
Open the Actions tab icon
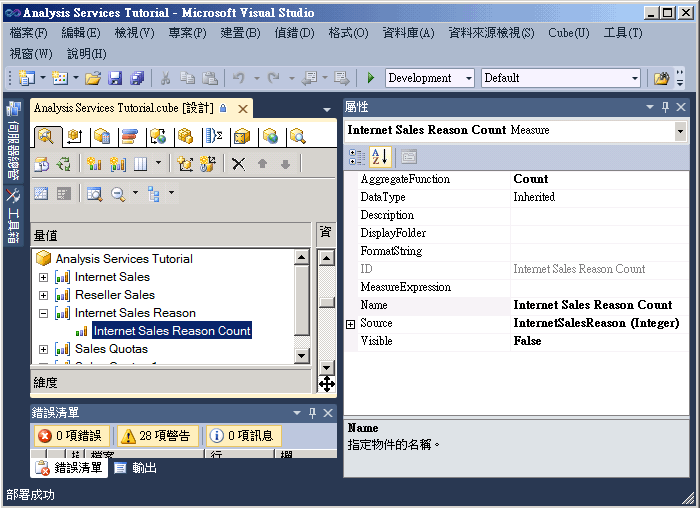(158, 136)
